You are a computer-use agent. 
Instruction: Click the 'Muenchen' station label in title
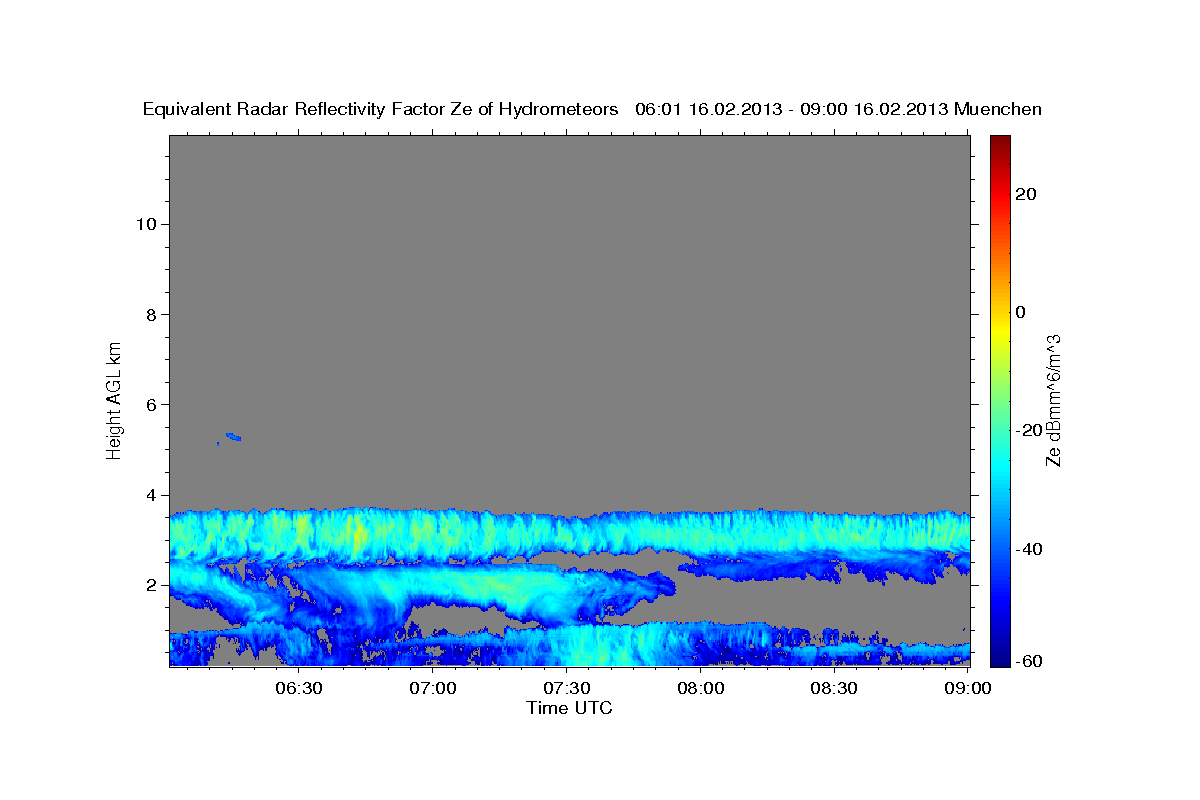(998, 109)
